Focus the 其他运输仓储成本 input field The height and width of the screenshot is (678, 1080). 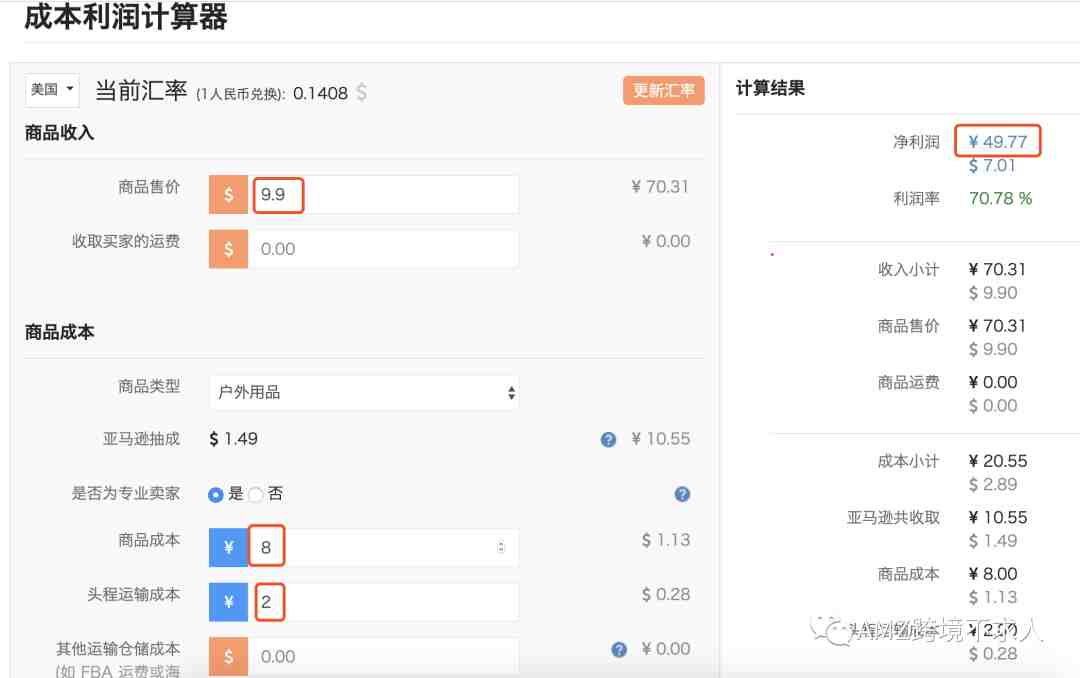point(384,657)
